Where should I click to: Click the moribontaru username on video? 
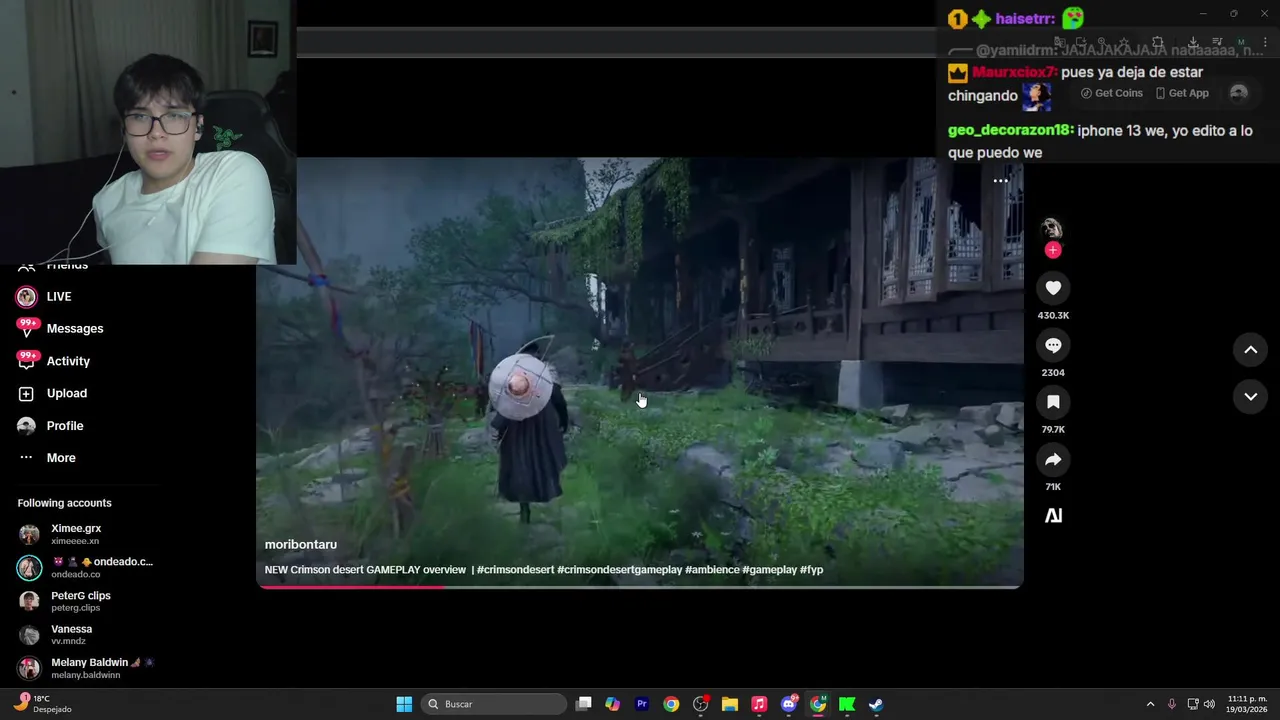[300, 545]
